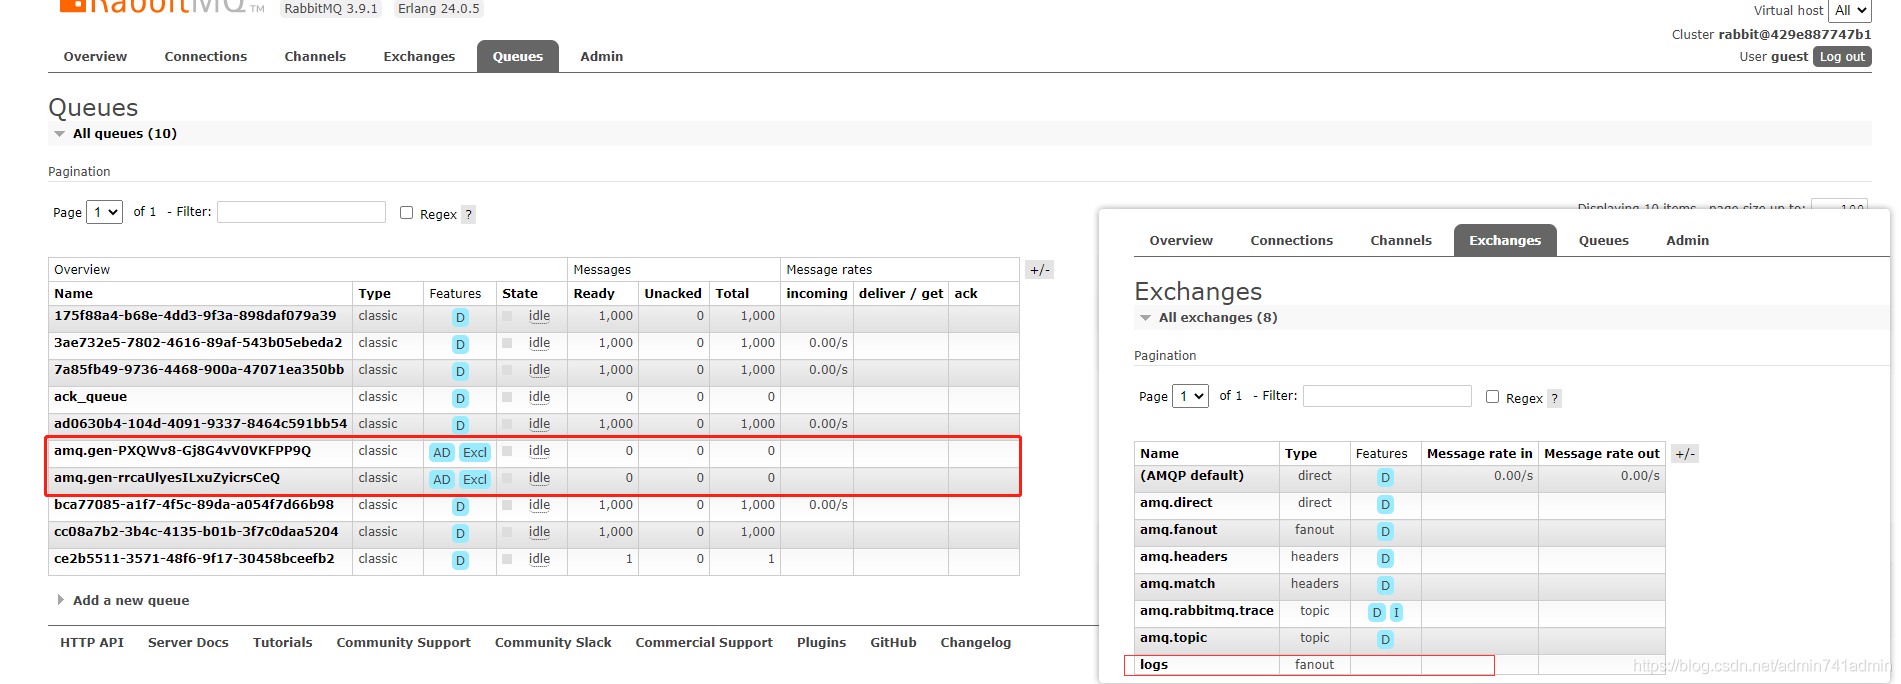This screenshot has height=684, width=1901.
Task: Open queue ce2b5511-3571-48f6-9f17-30458bceefb2
Action: coord(194,559)
